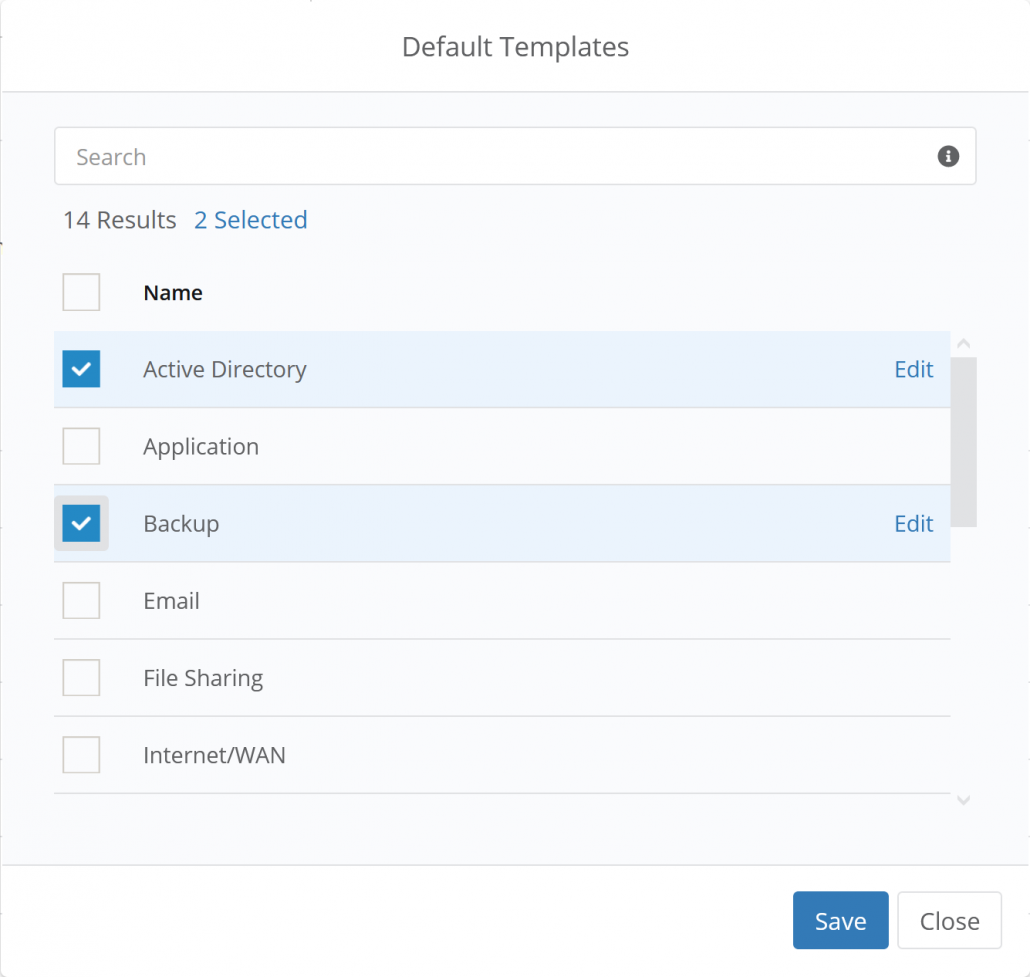Close the Default Templates dialog

(948, 920)
